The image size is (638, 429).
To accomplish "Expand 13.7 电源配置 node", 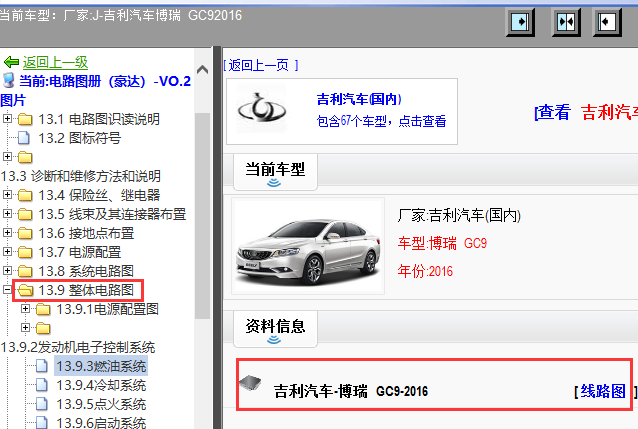I will [x=7, y=252].
